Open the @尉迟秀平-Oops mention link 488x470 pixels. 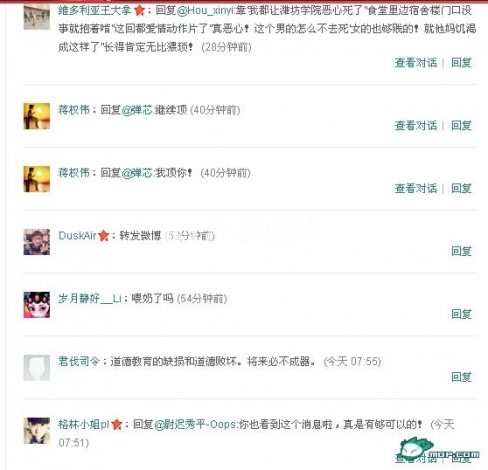pyautogui.click(x=196, y=424)
